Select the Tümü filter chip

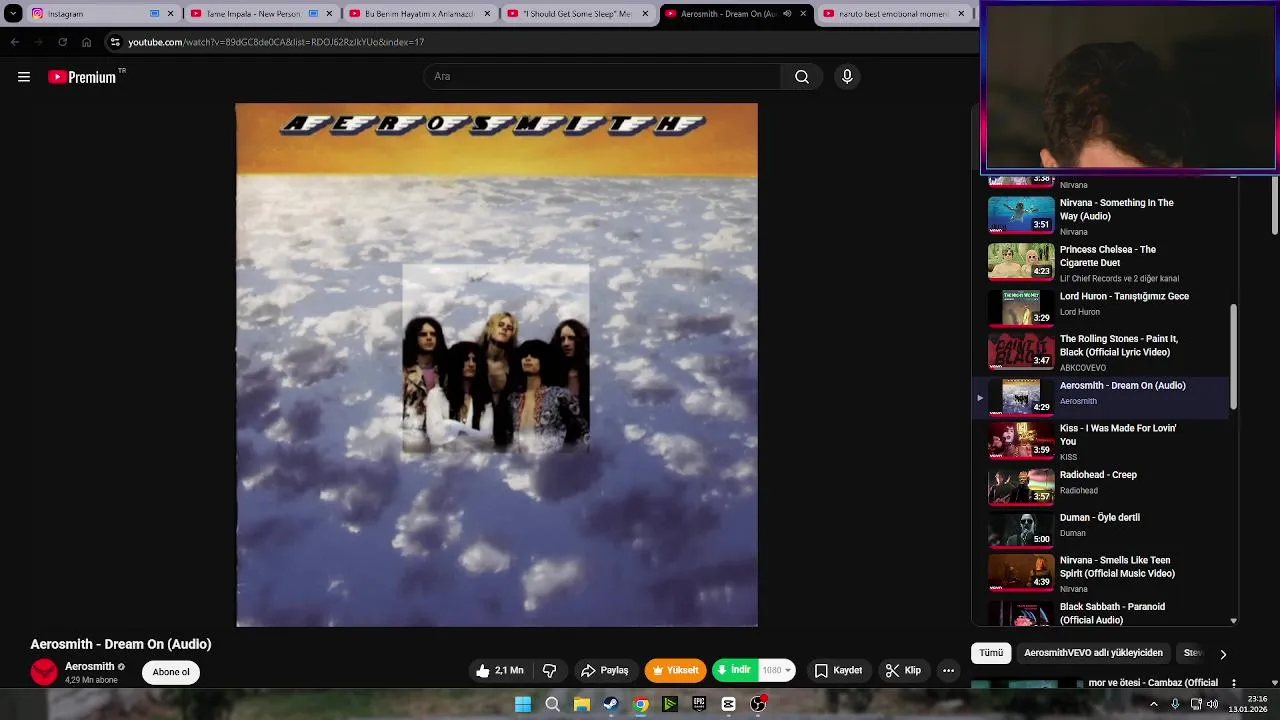coord(991,653)
